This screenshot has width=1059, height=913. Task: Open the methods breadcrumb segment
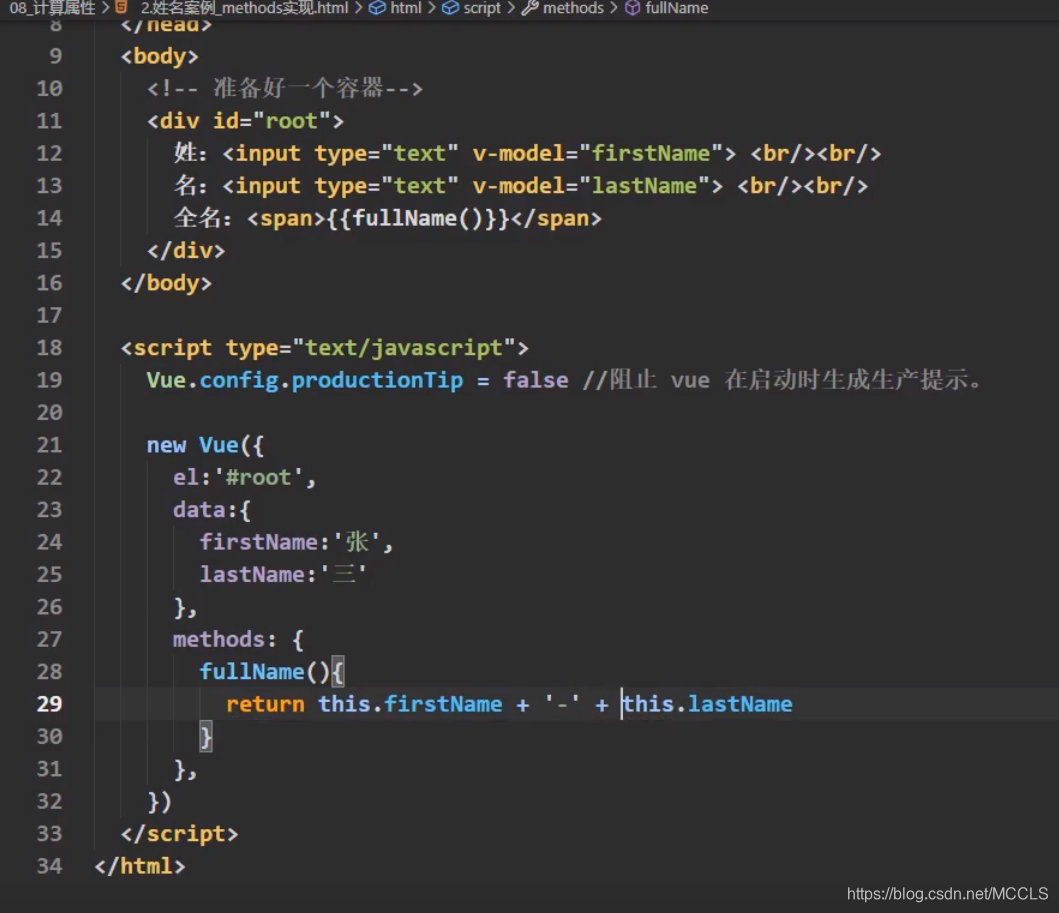pyautogui.click(x=573, y=8)
